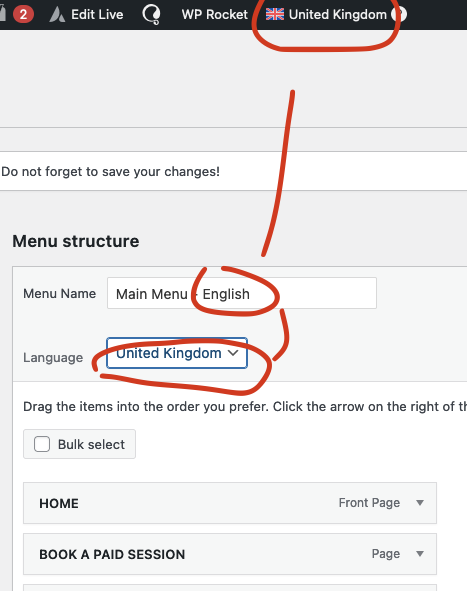
Task: Open the Language dropdown set to United Kingdom
Action: coord(177,353)
